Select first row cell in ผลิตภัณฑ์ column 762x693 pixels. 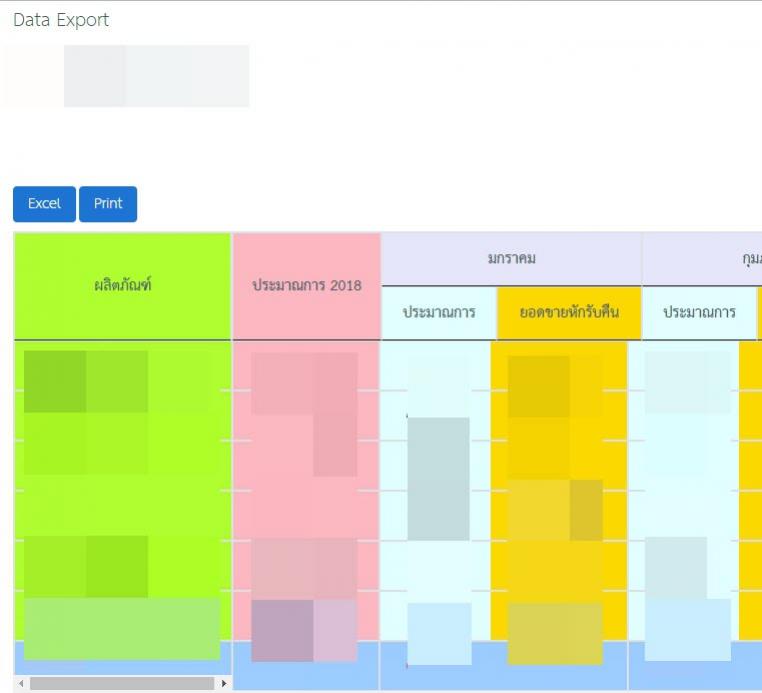pos(122,366)
